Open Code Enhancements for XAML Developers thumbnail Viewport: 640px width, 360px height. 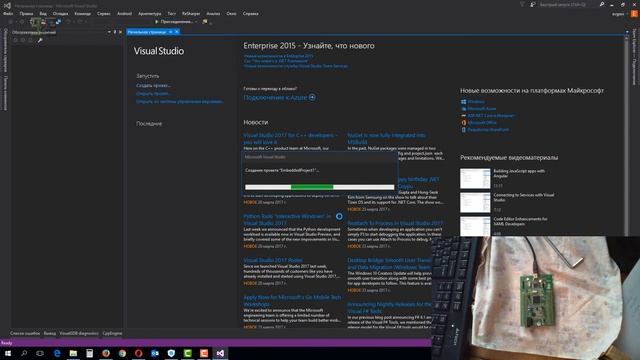coord(475,226)
